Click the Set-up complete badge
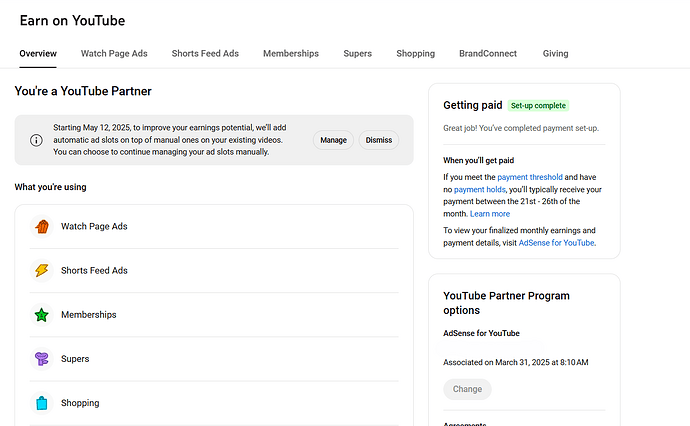The image size is (690, 426). (x=538, y=106)
